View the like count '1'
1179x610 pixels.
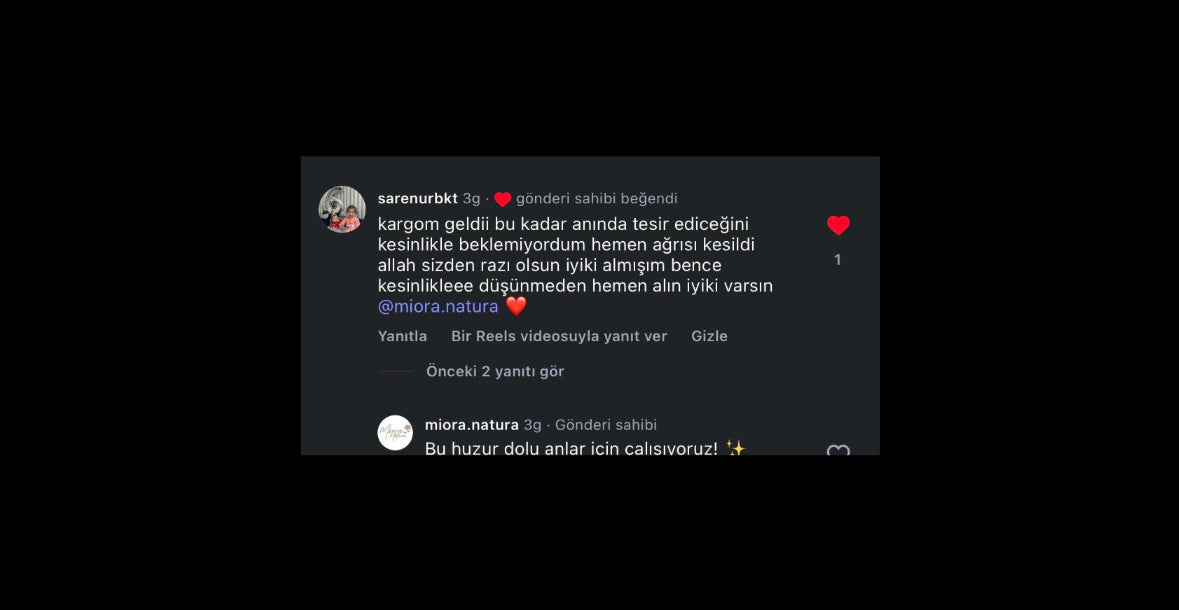tap(838, 259)
